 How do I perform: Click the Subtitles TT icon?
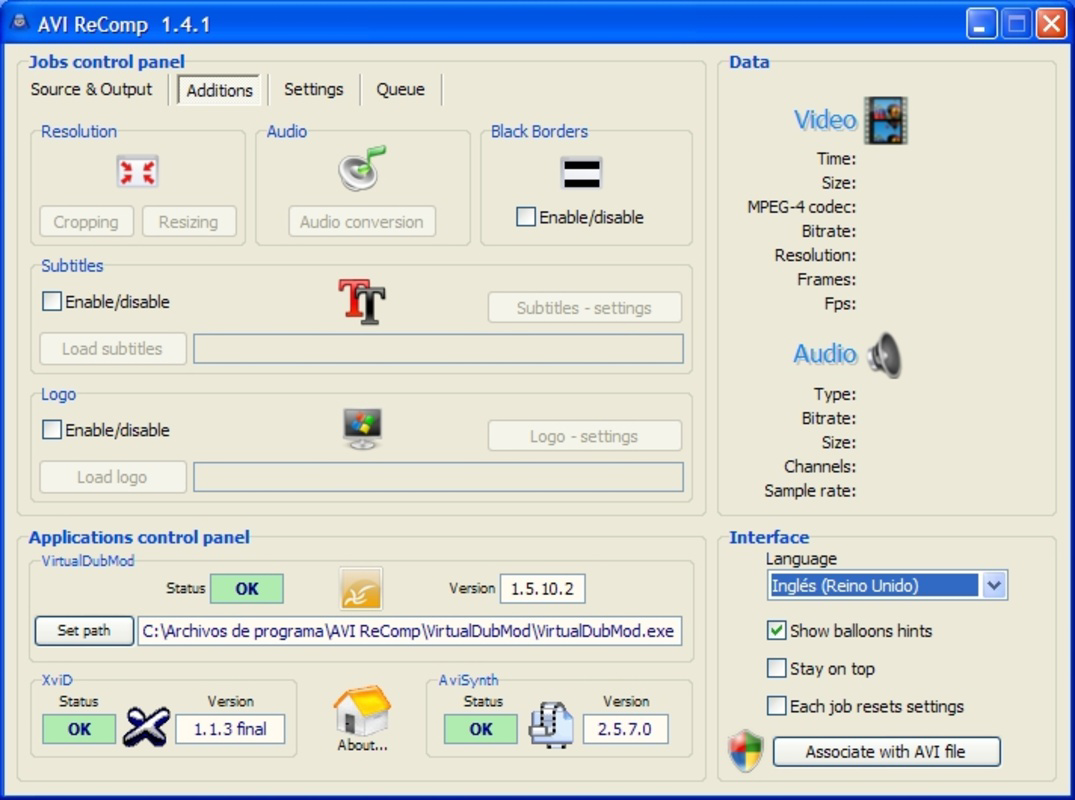click(x=362, y=301)
